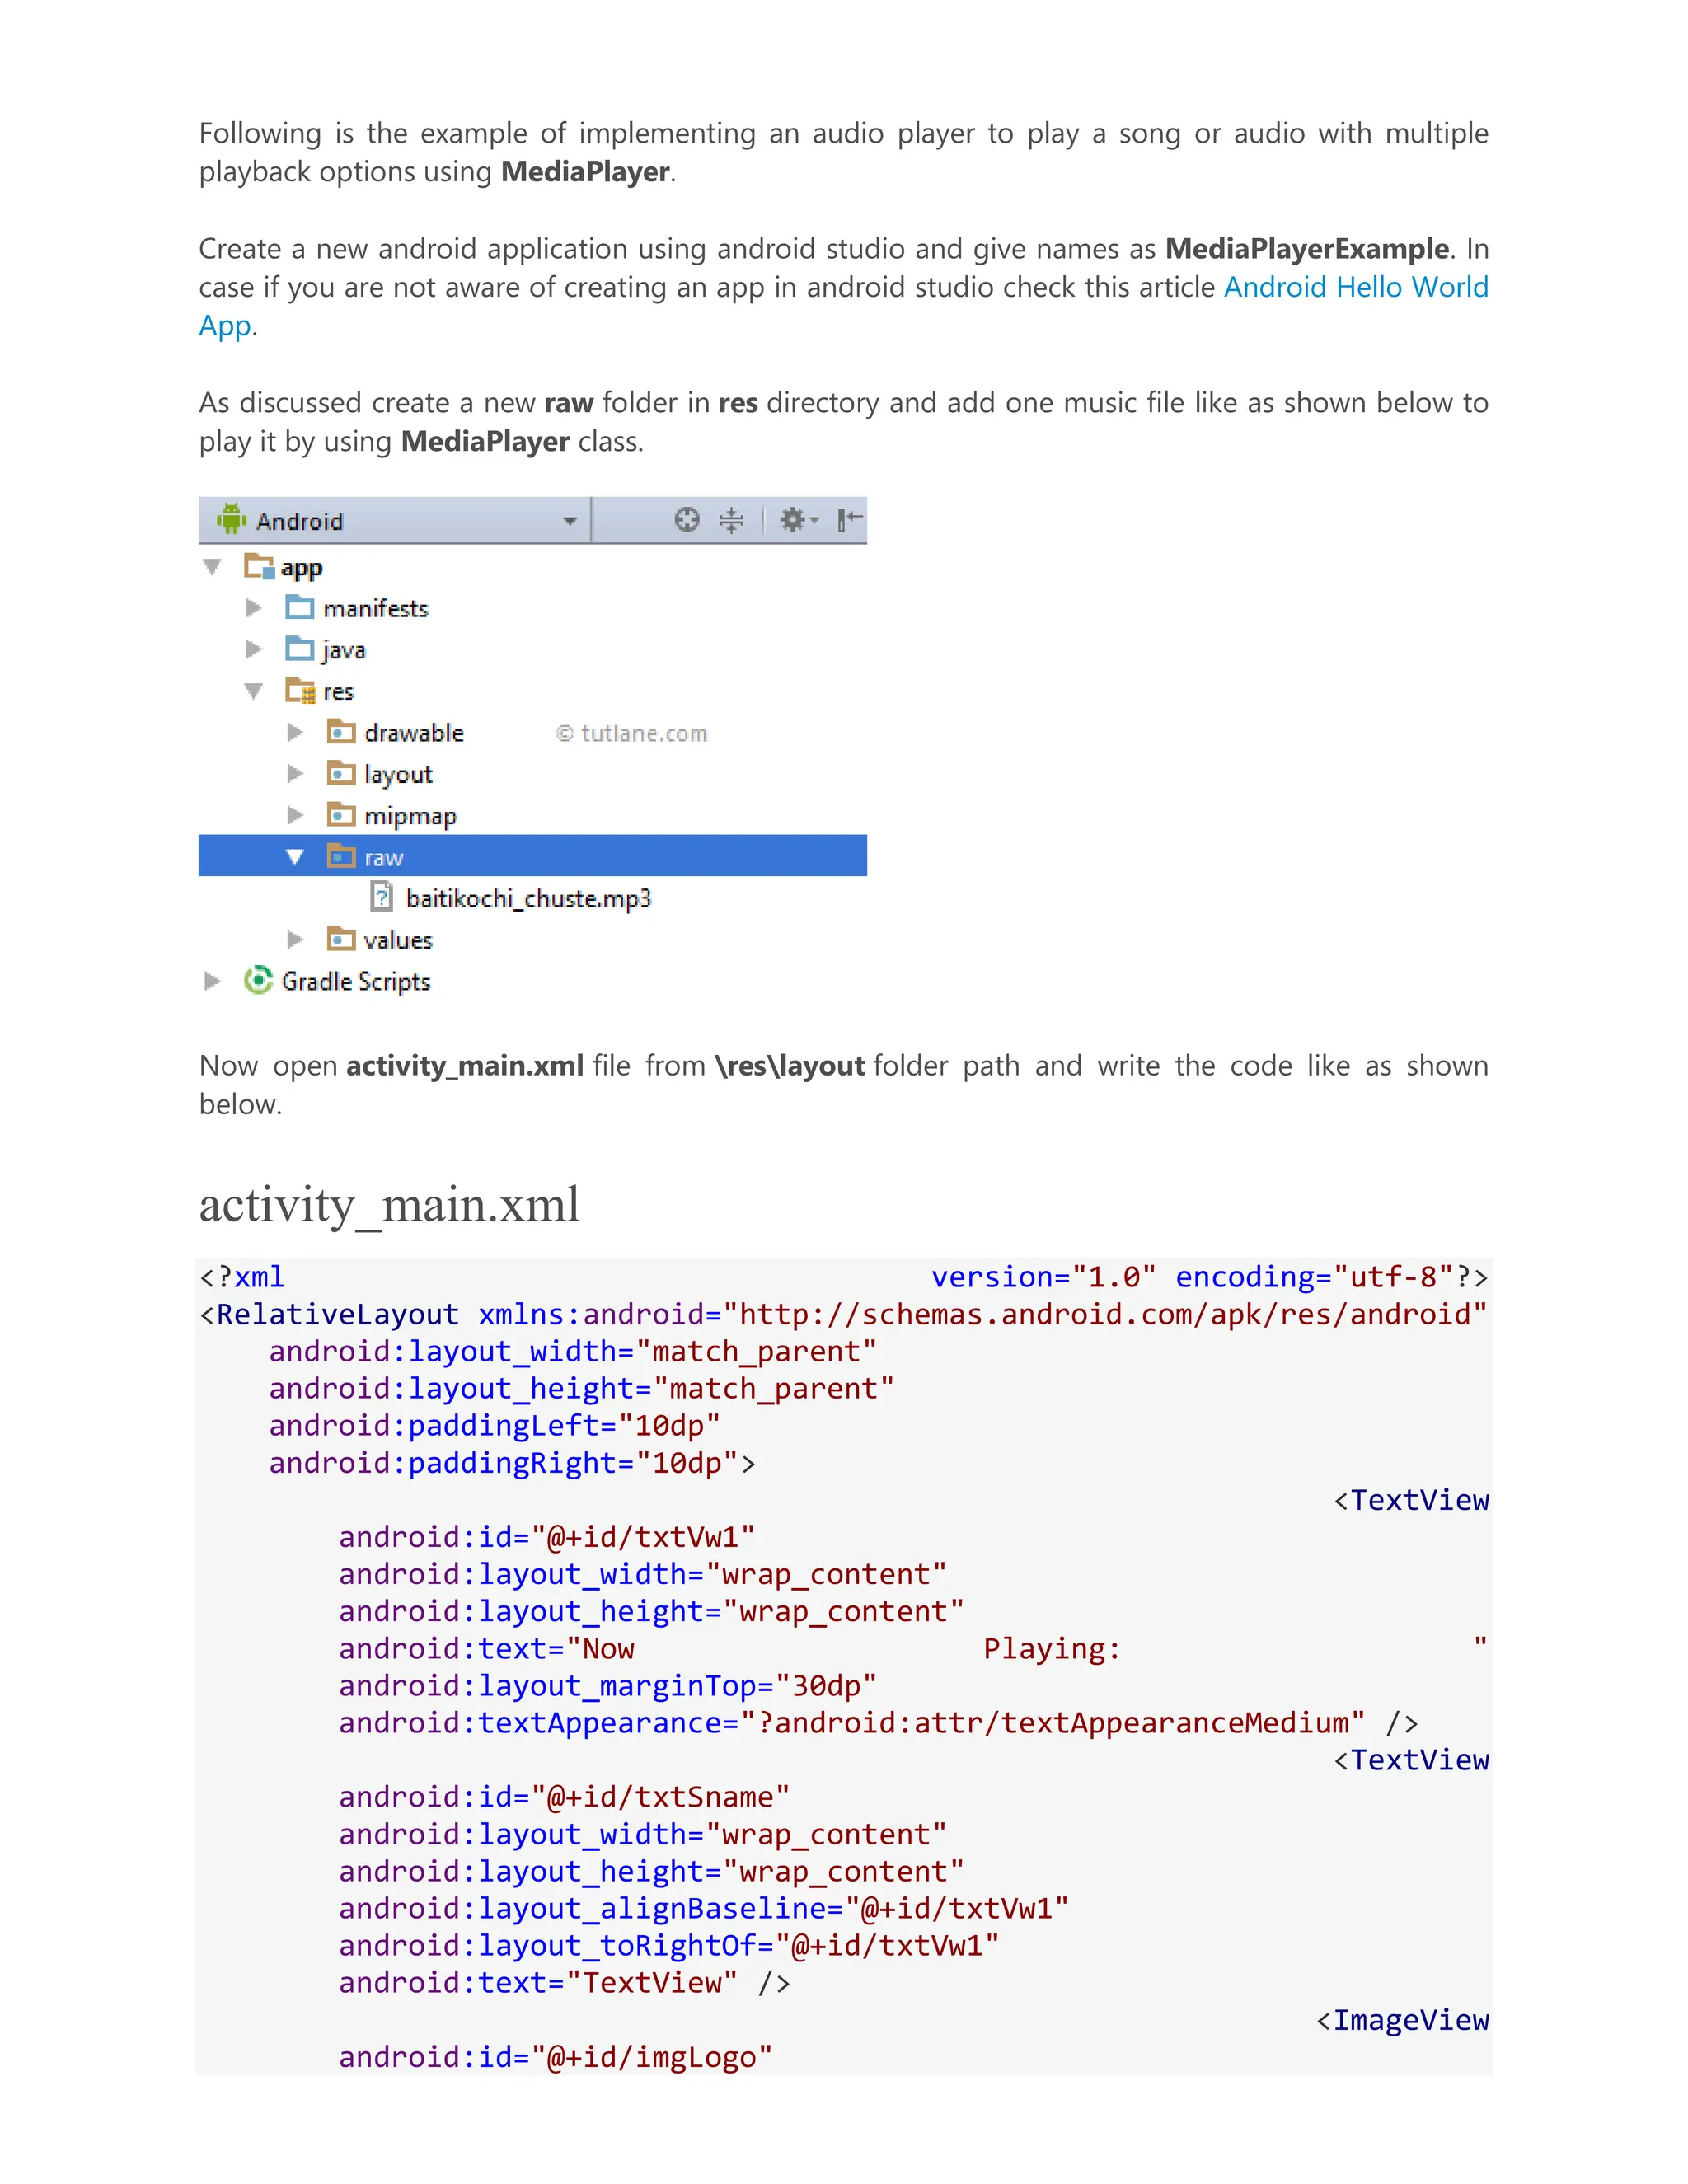Collapse the app module node
Viewport: 1688px width, 2184px height.
coord(212,567)
